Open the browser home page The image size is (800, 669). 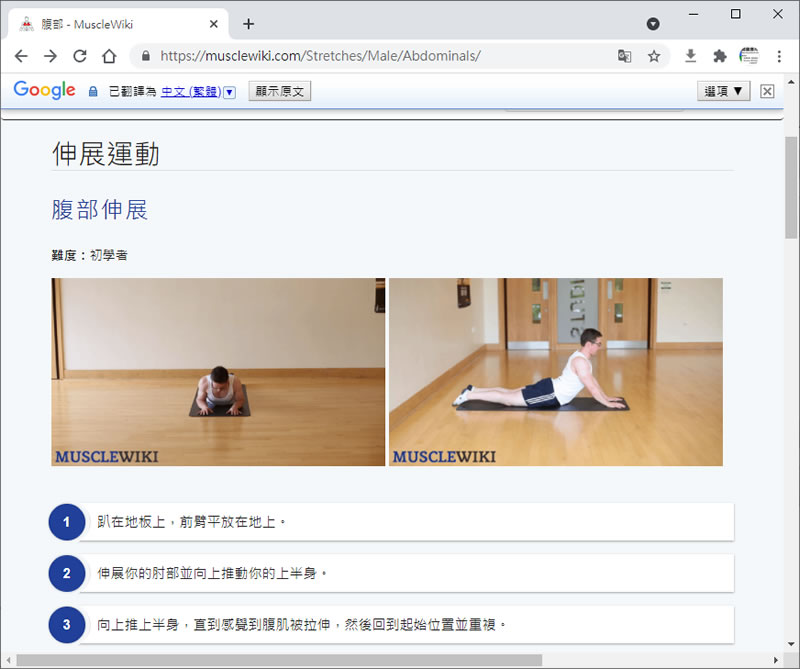109,56
